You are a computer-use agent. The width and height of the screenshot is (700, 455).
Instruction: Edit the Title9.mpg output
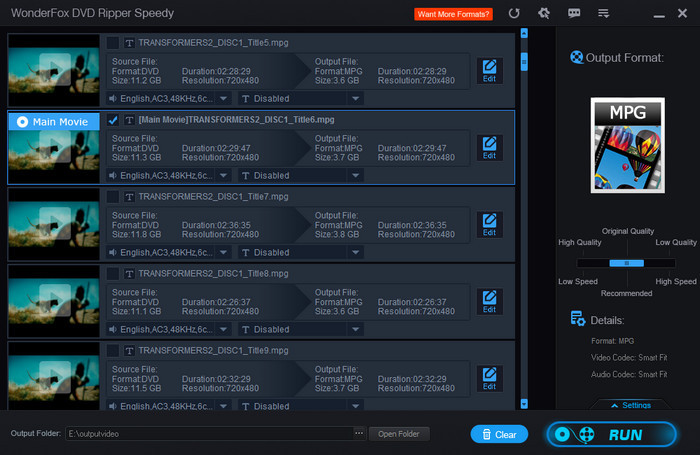pyautogui.click(x=489, y=379)
